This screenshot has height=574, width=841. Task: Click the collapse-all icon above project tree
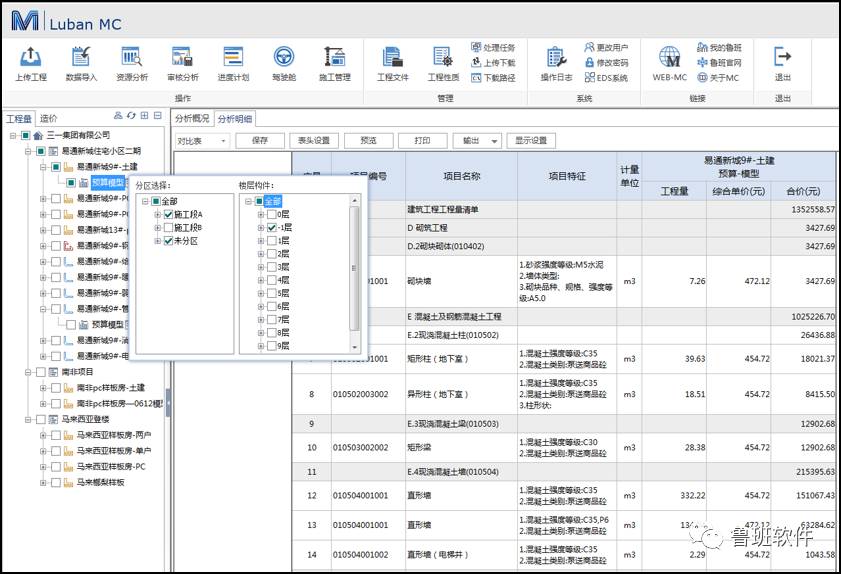[158, 115]
